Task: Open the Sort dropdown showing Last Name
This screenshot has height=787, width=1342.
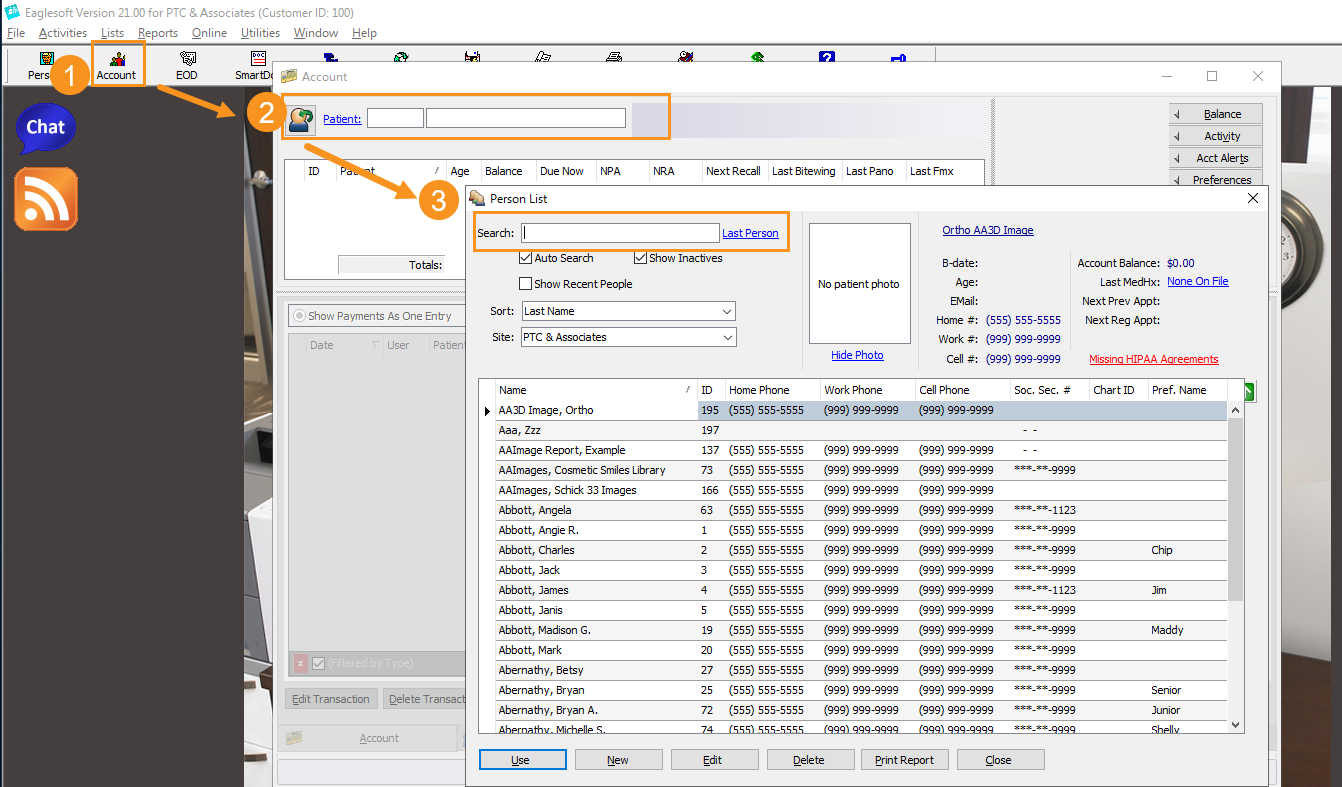Action: pos(628,311)
